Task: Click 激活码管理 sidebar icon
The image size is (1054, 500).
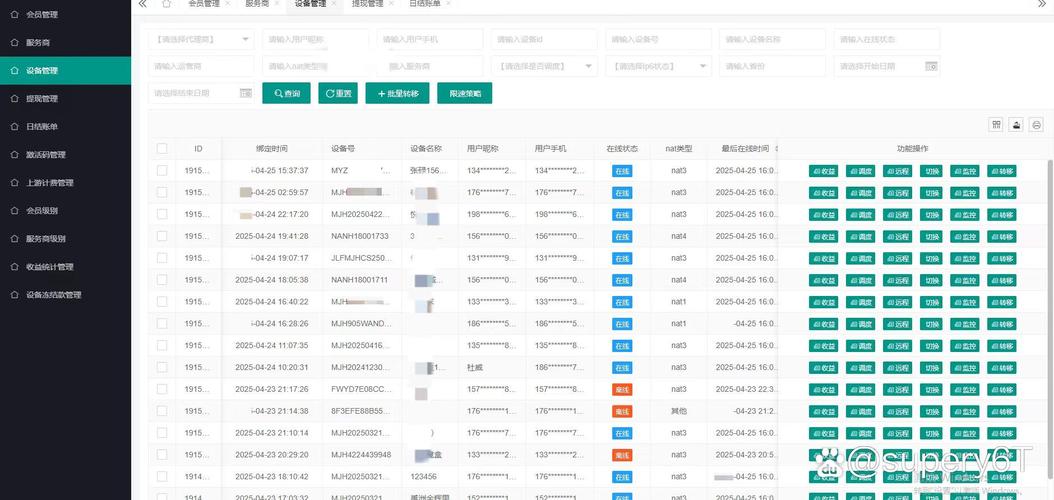Action: 15,155
